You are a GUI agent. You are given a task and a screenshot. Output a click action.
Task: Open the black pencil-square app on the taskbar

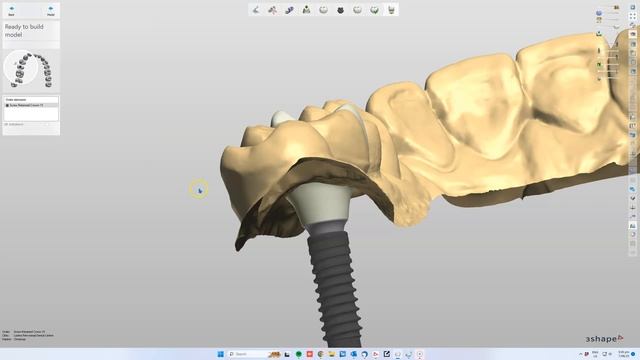tap(387, 354)
